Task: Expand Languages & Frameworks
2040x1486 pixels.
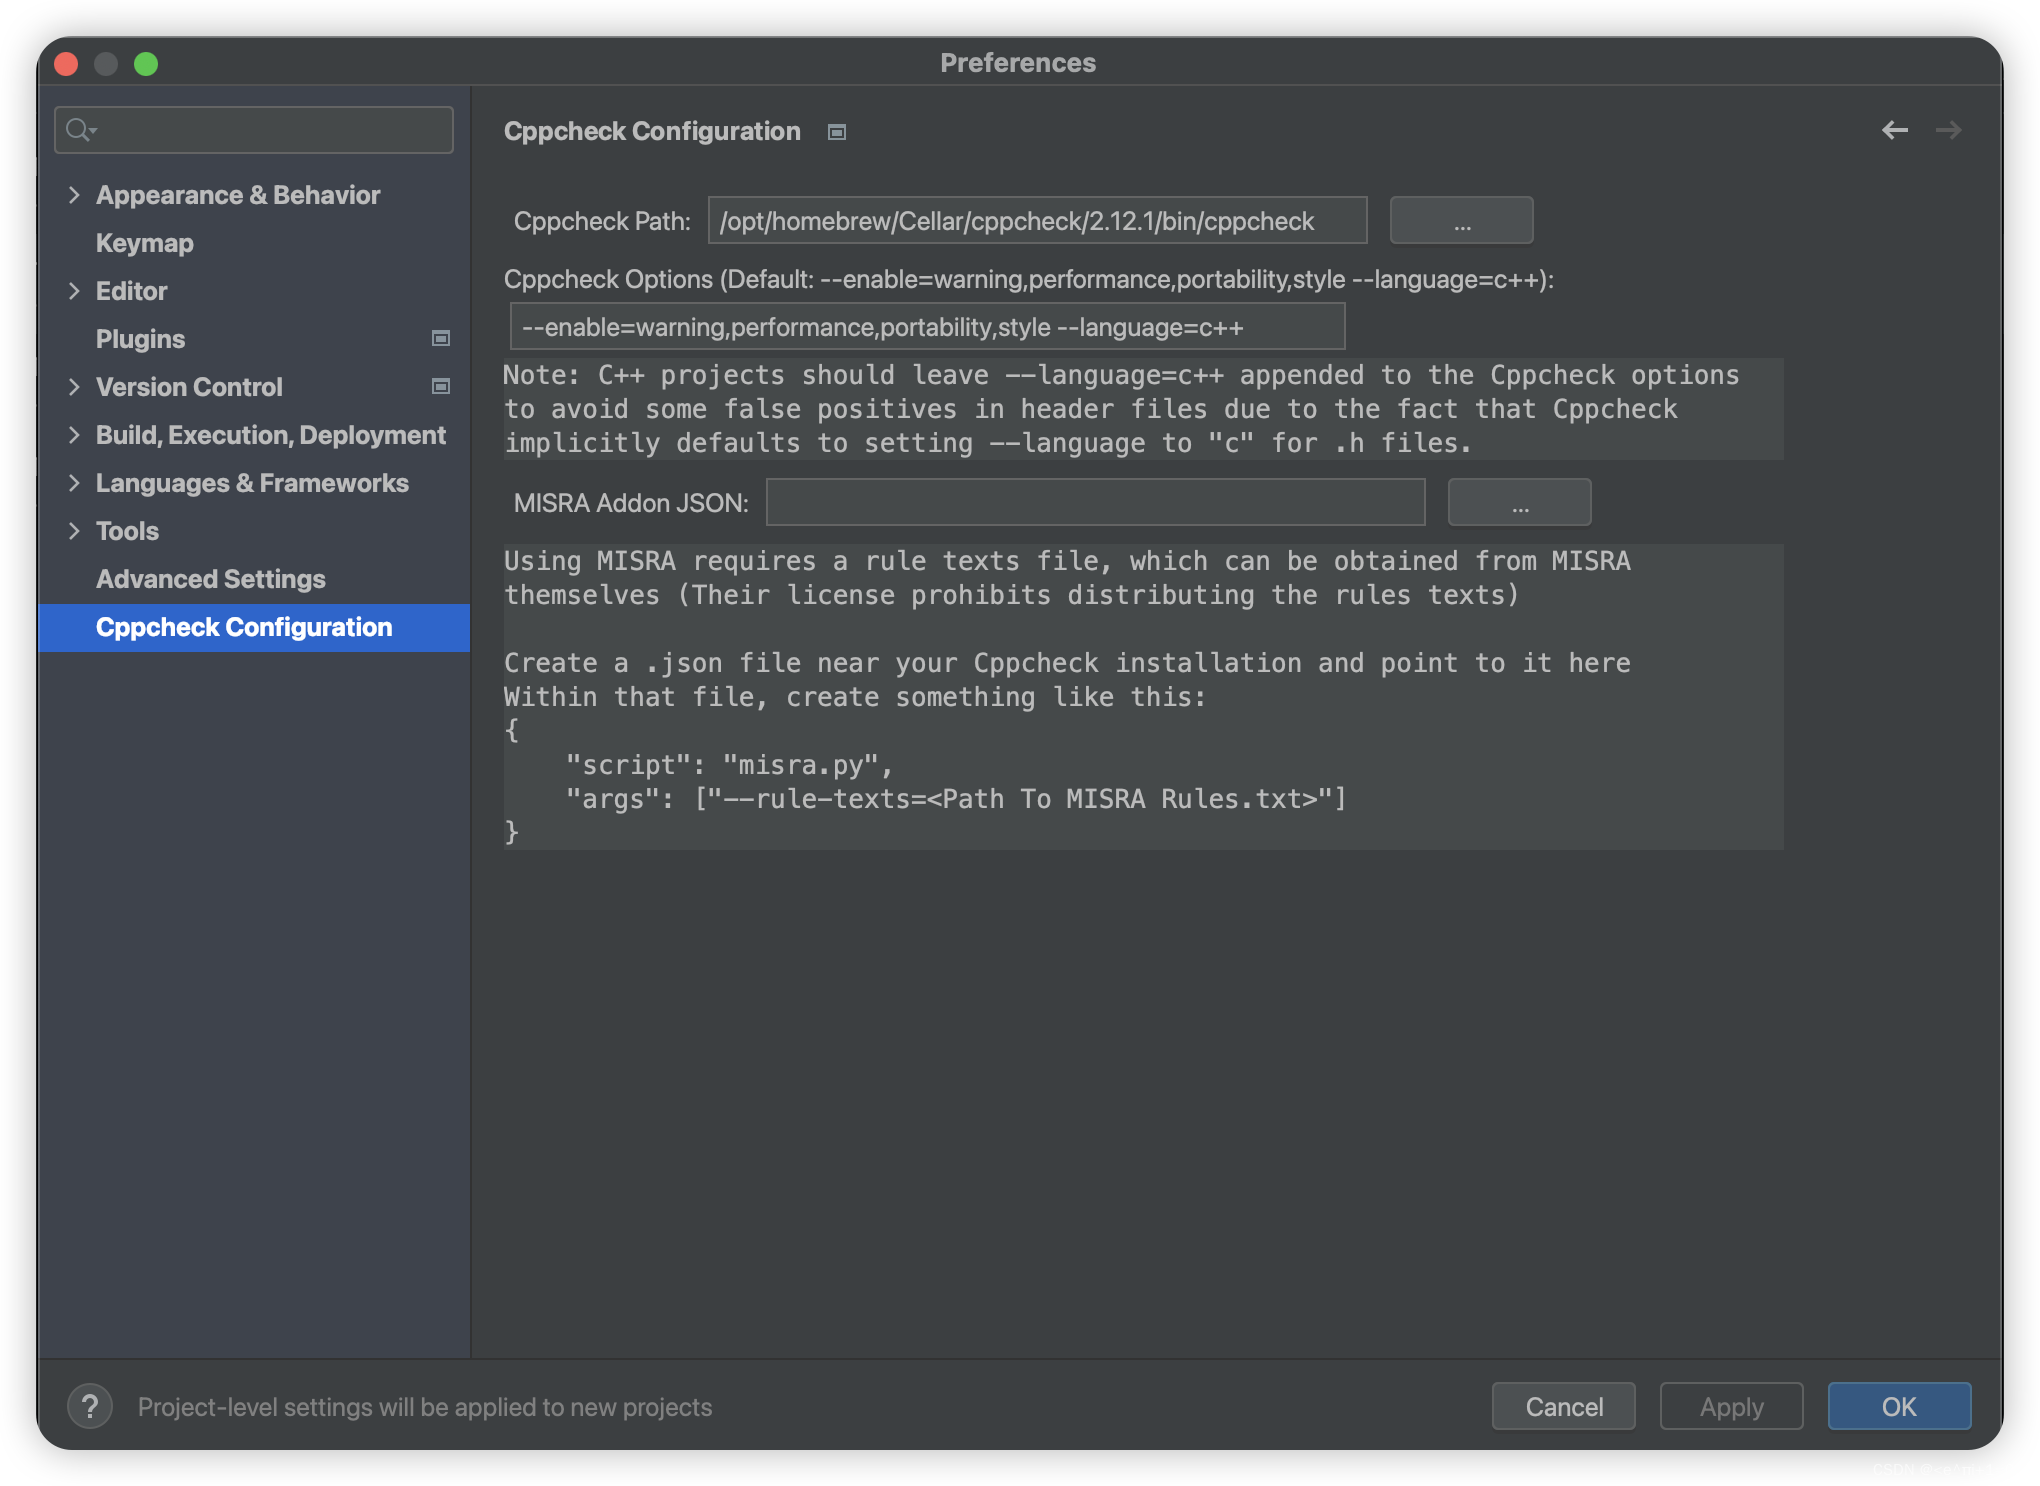Action: (75, 483)
